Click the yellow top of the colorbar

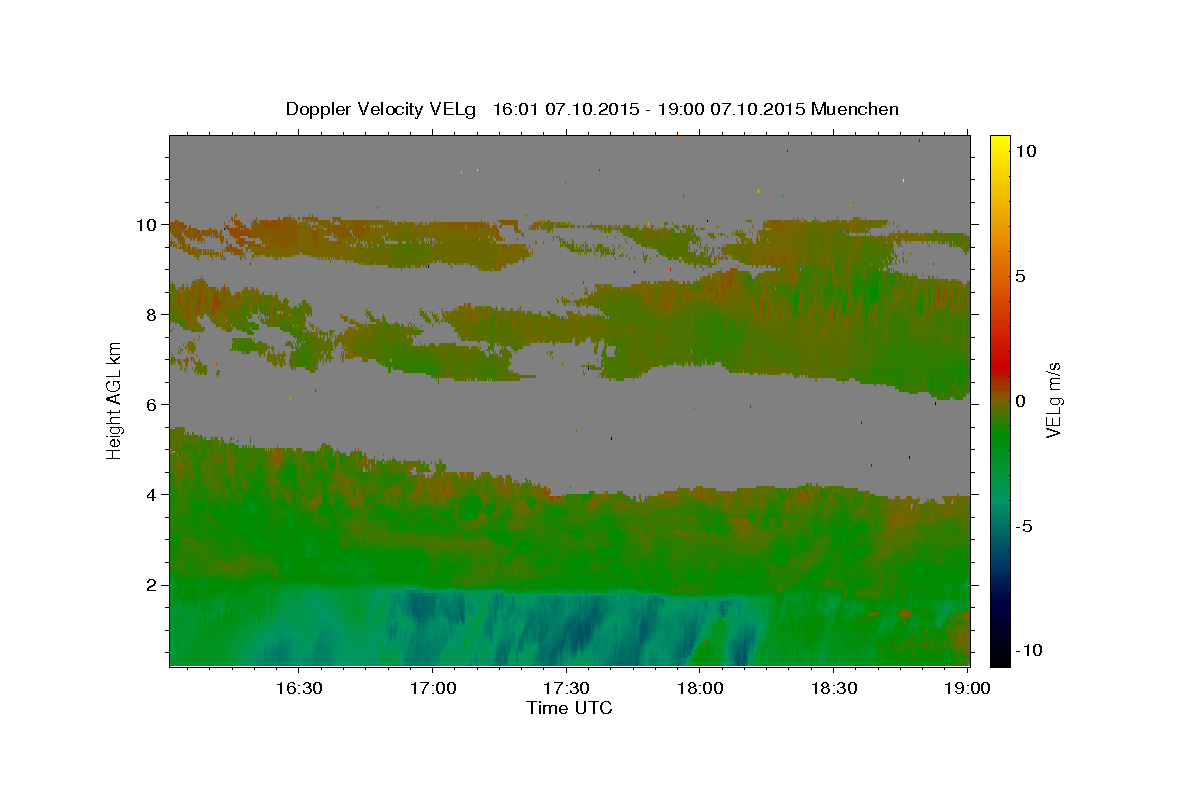999,143
